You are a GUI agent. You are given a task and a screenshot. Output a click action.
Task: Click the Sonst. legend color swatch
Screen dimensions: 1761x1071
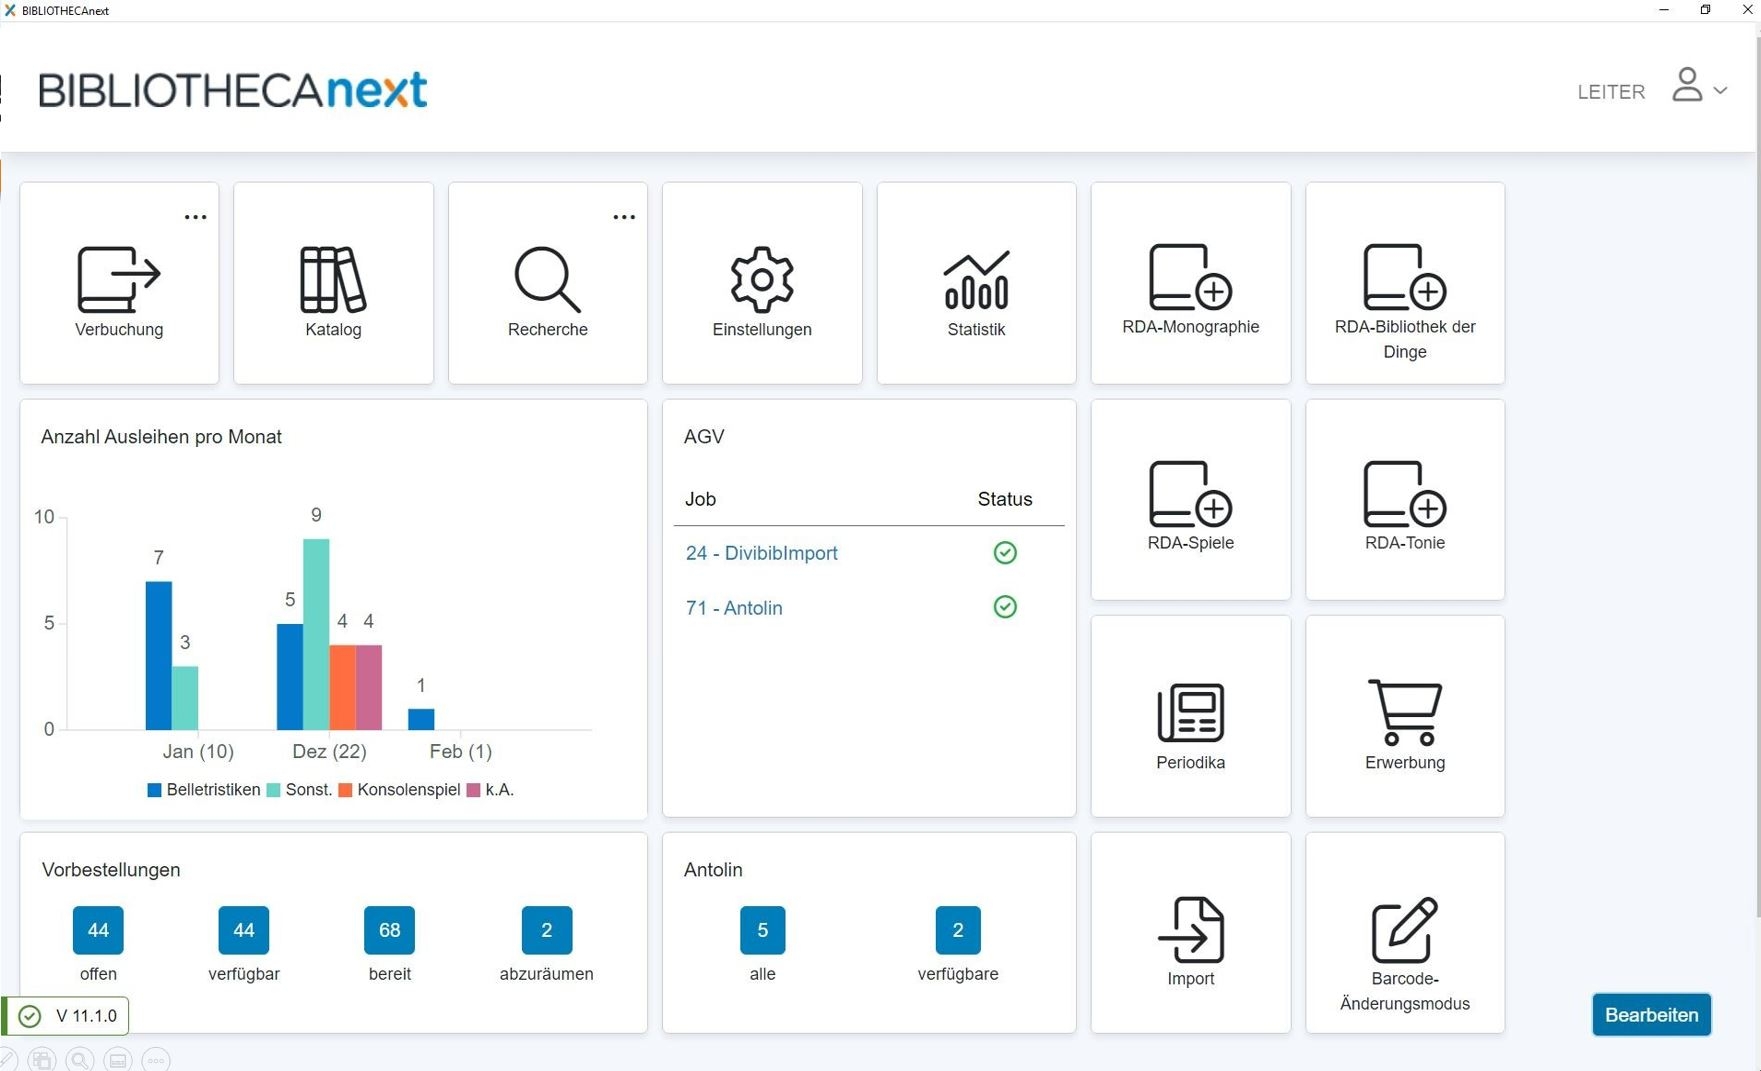274,790
